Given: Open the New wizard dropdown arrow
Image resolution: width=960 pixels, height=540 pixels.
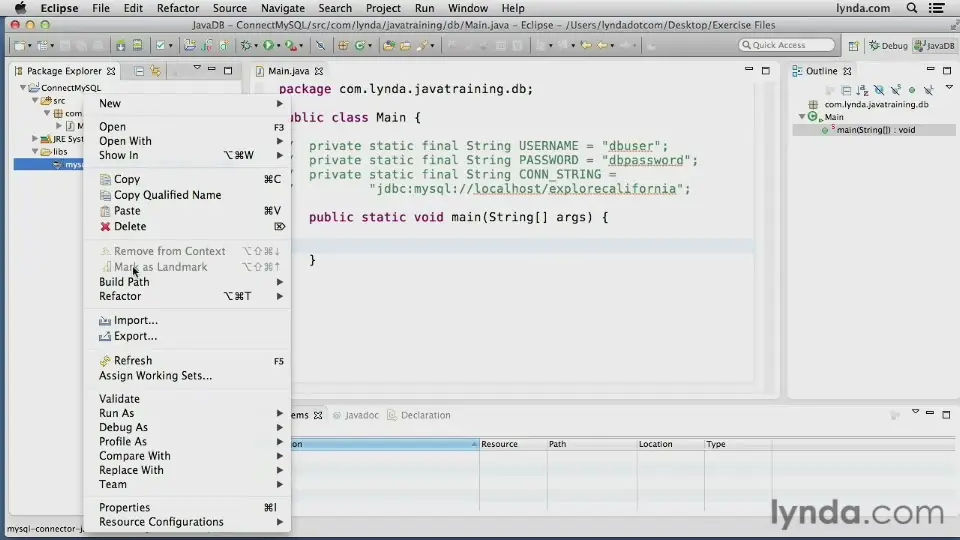Looking at the screenshot, I should pyautogui.click(x=29, y=46).
